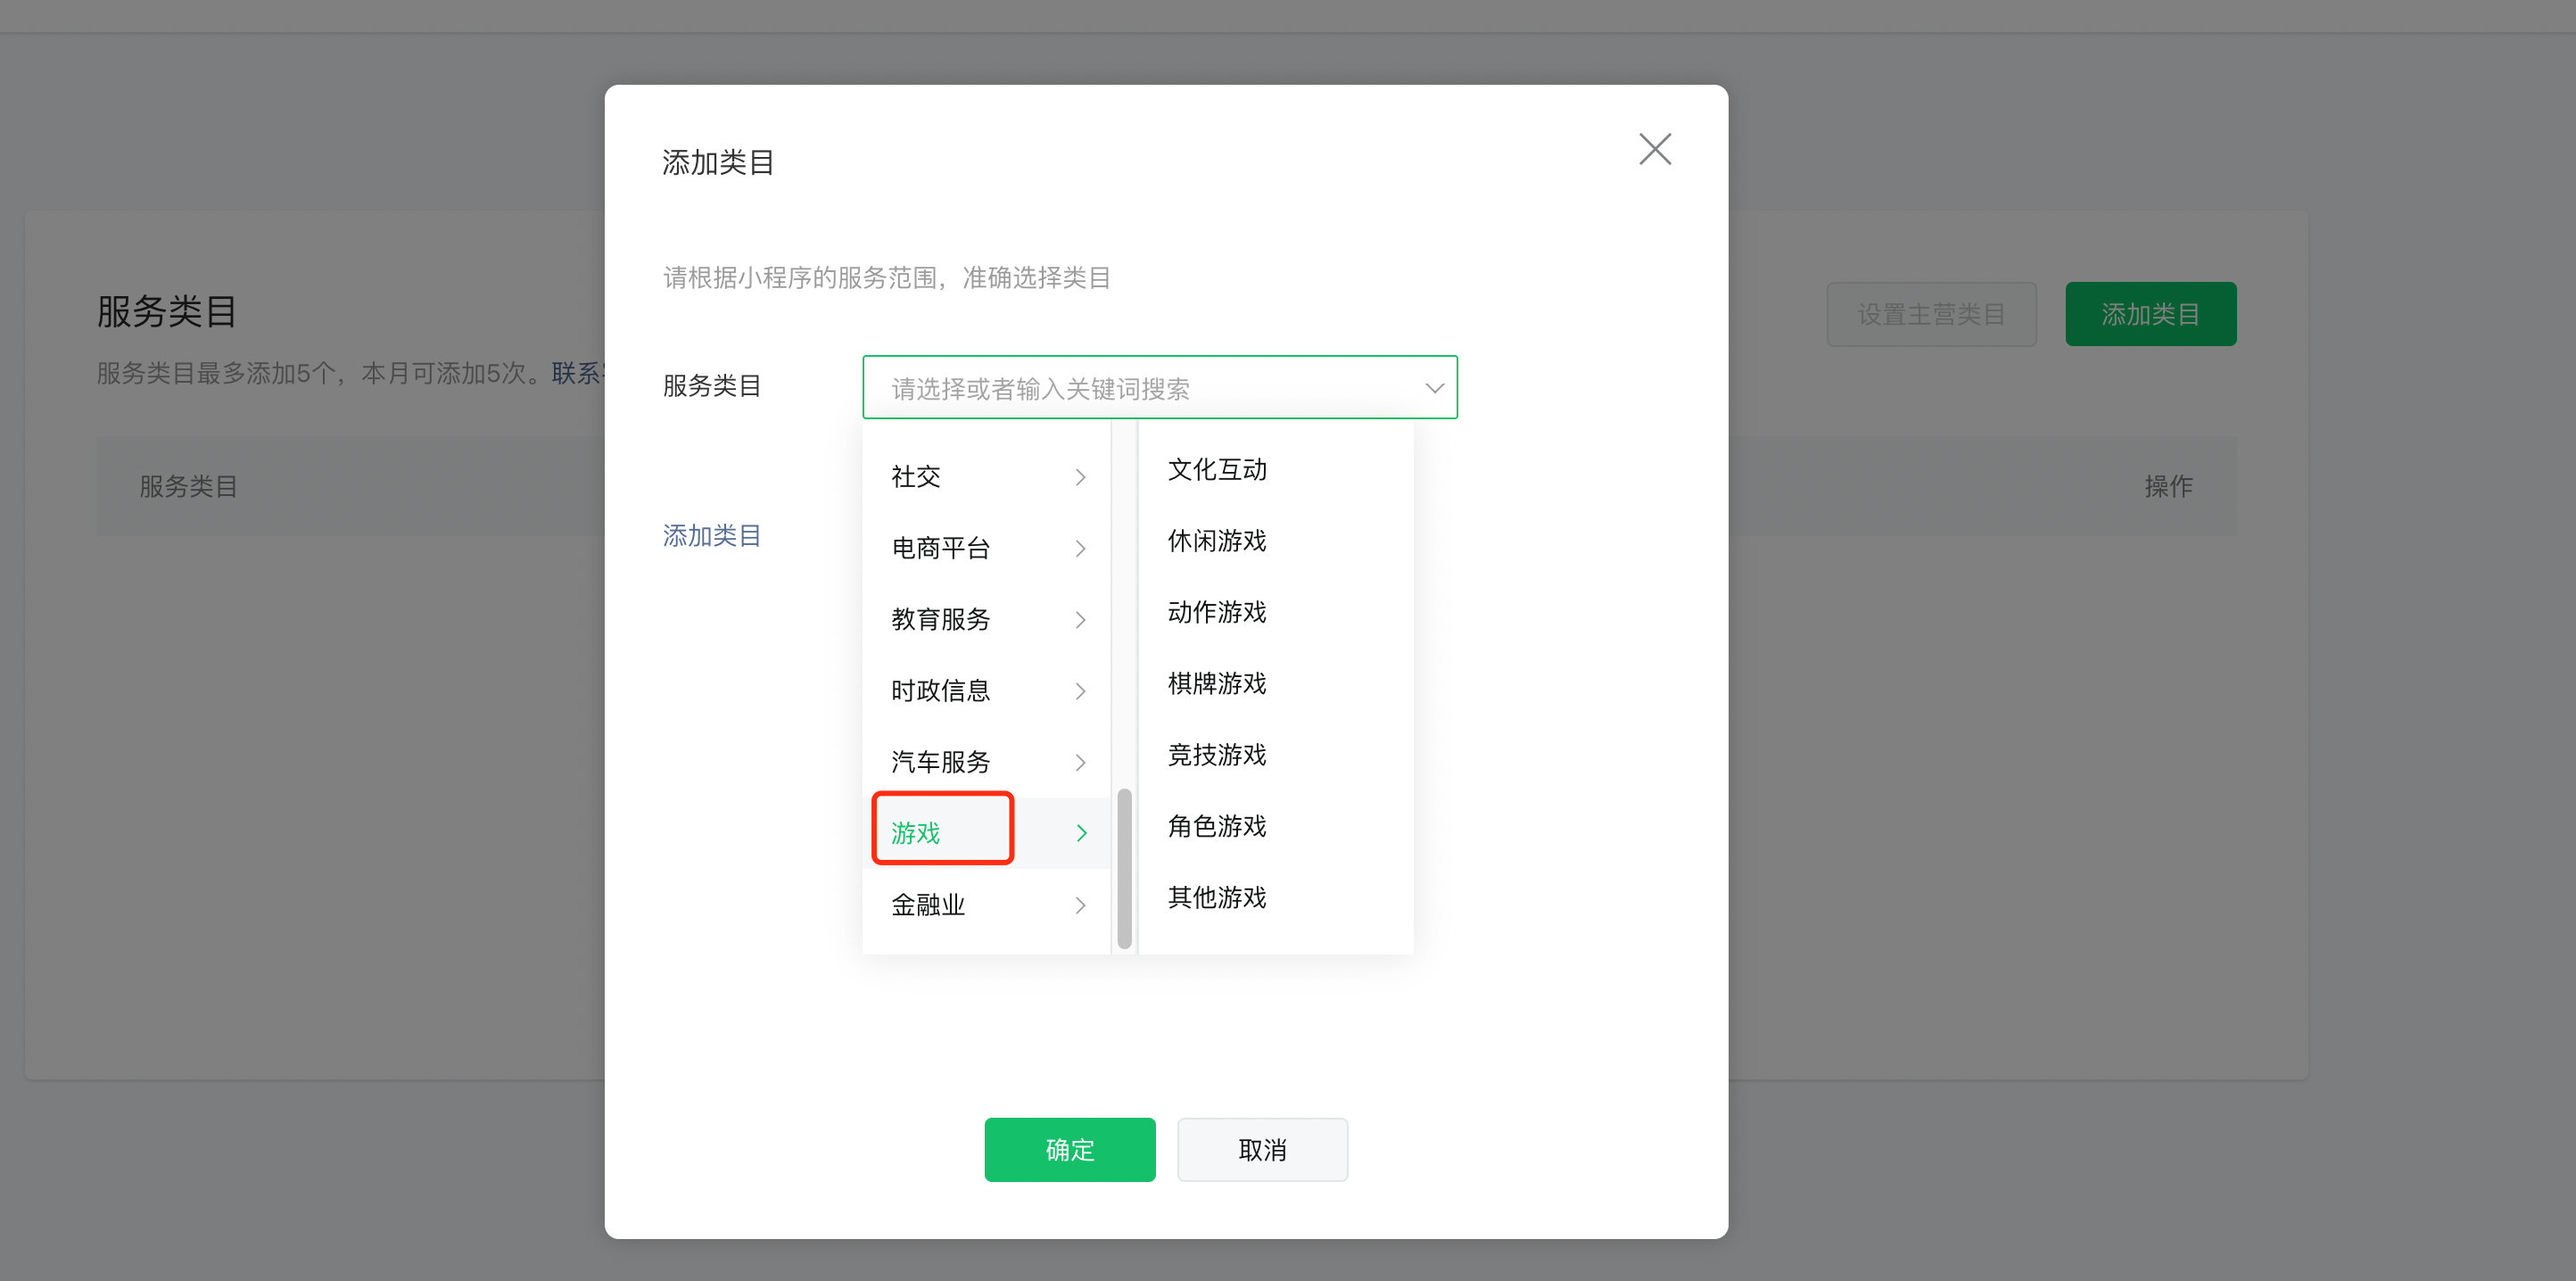Expand the 汽车服务 category arrow
This screenshot has height=1281, width=2576.
(1080, 763)
